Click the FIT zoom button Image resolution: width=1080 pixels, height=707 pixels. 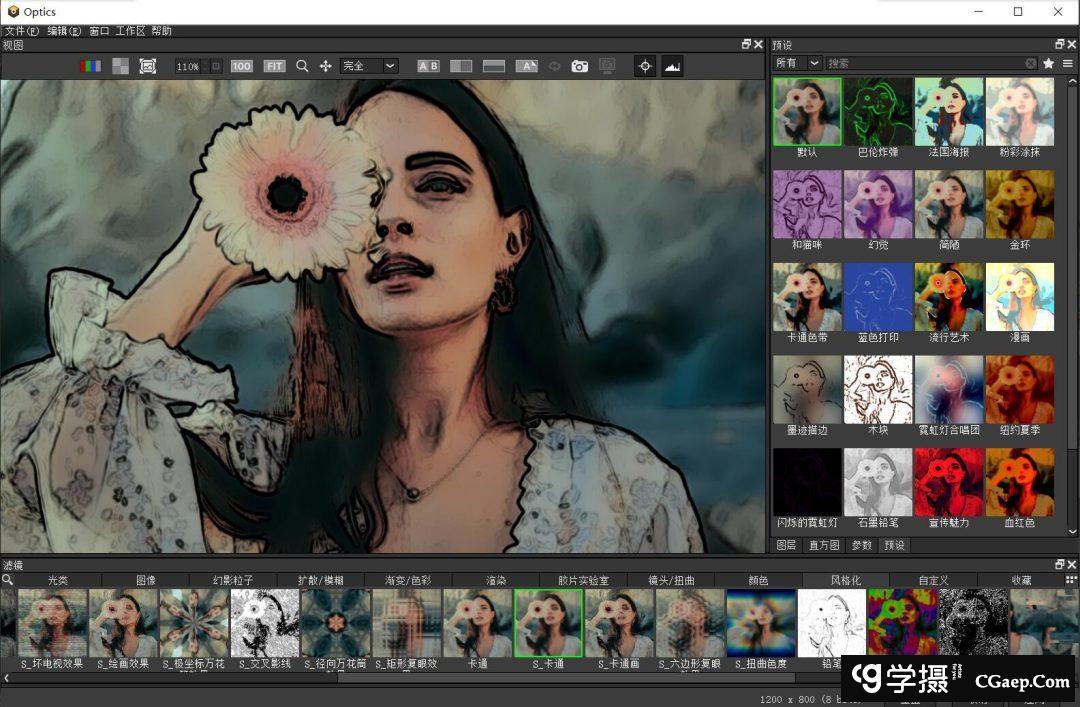click(x=274, y=66)
